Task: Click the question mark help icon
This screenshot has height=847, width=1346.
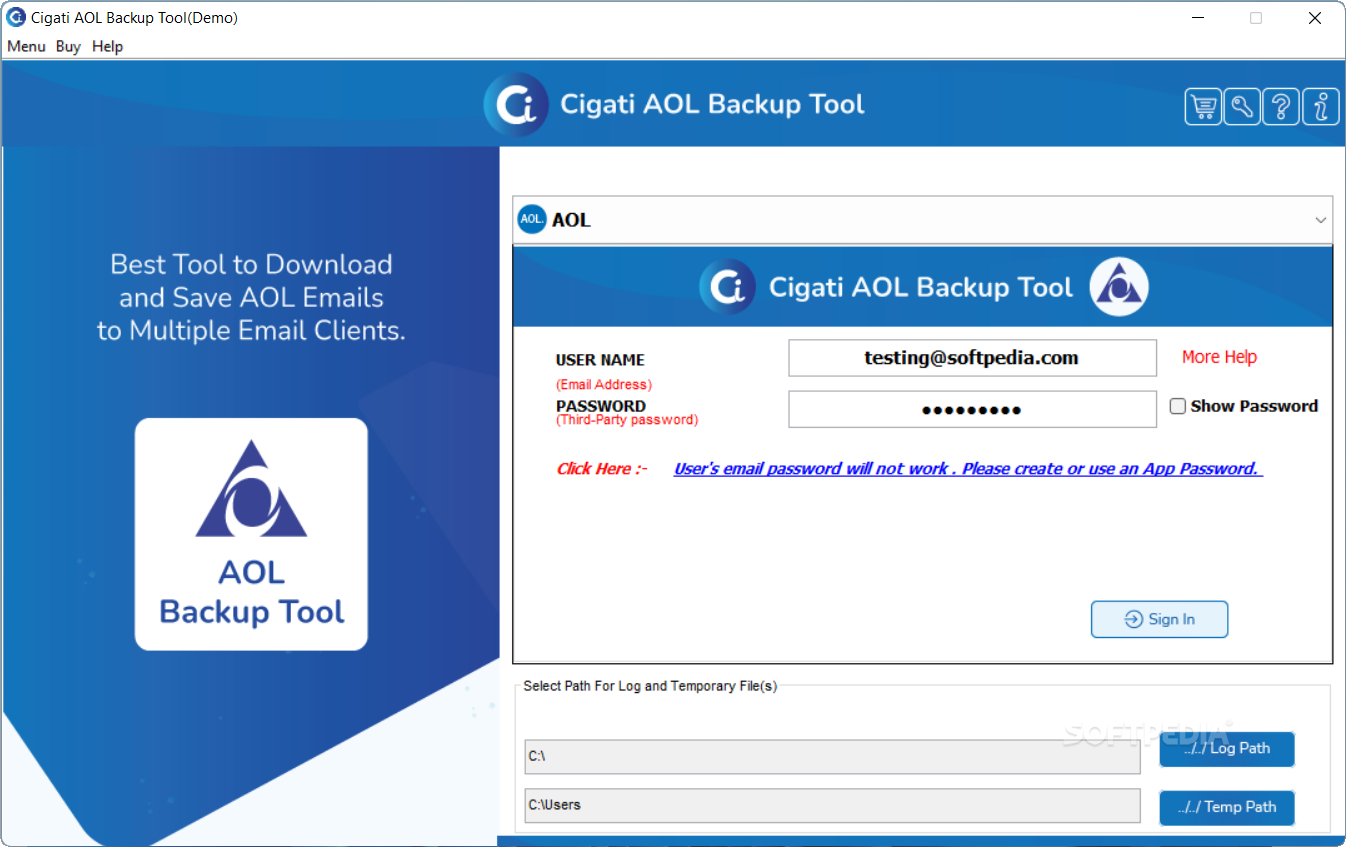Action: pyautogui.click(x=1281, y=106)
